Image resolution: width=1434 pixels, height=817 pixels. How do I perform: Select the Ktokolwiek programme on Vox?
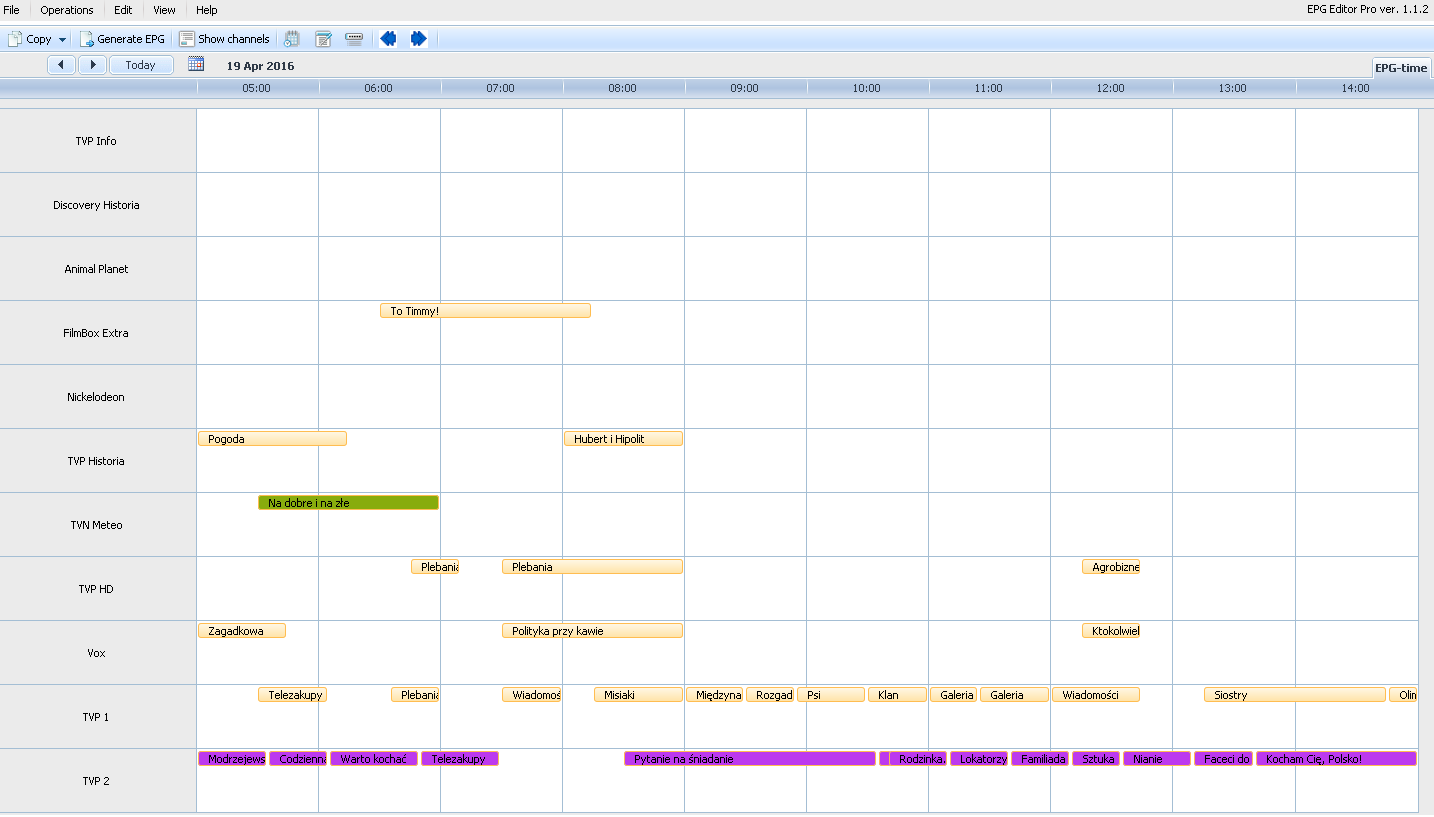tap(1111, 631)
